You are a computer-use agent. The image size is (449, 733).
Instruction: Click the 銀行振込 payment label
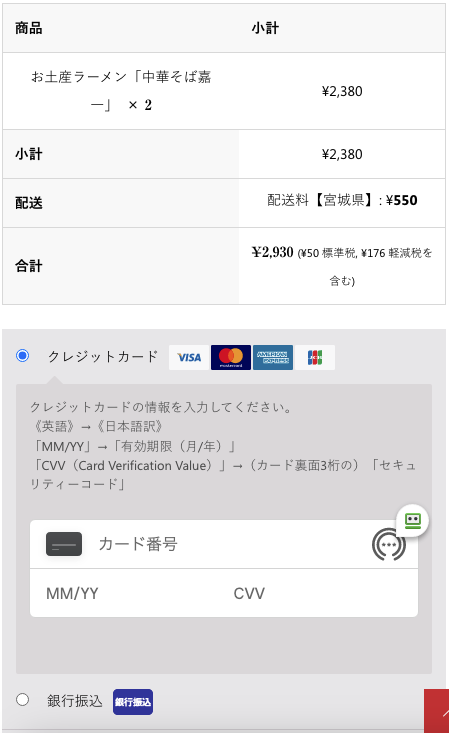point(75,701)
